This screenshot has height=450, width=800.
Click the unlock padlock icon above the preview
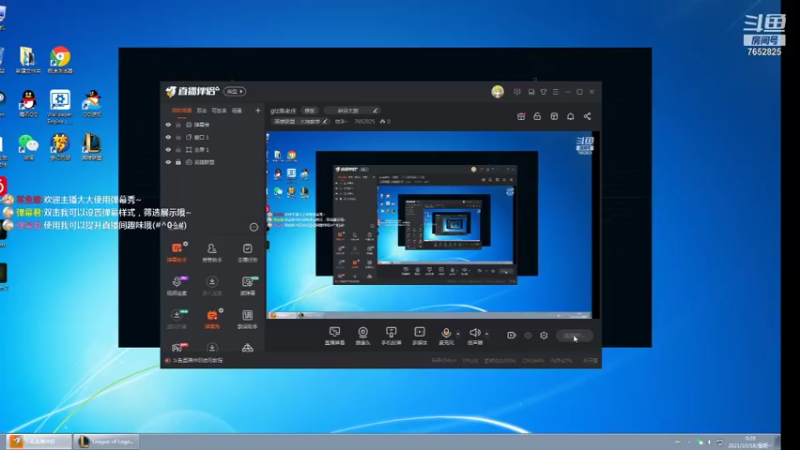537,116
